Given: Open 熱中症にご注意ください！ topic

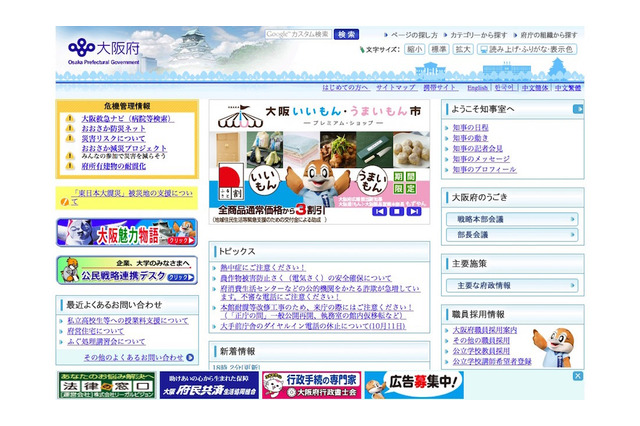Looking at the screenshot, I should [x=262, y=268].
